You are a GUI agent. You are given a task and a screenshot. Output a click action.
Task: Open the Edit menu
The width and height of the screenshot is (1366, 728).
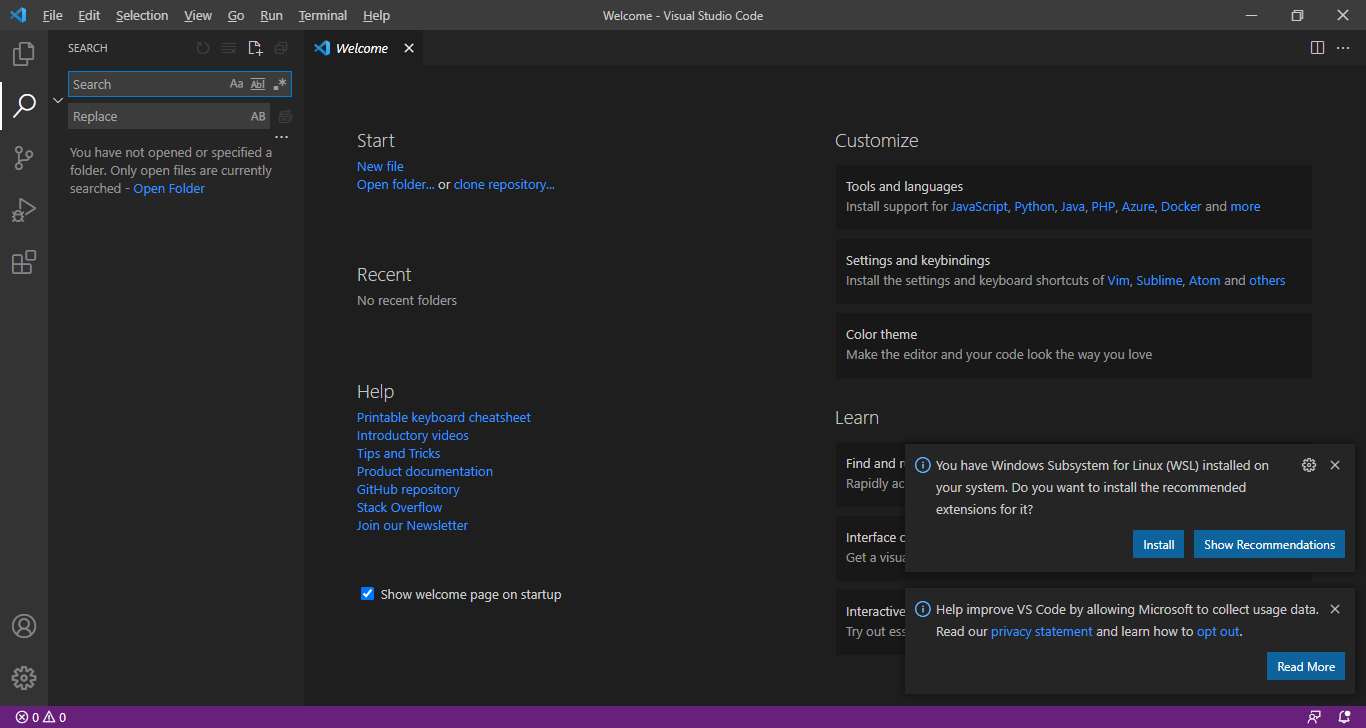[x=89, y=15]
